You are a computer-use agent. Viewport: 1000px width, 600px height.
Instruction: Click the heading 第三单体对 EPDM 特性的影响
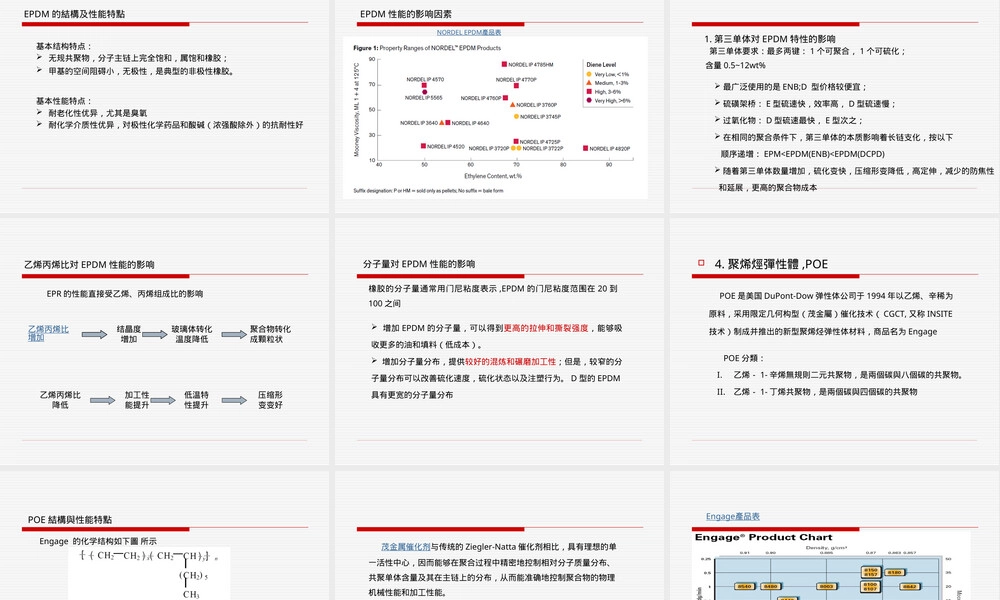click(x=770, y=39)
